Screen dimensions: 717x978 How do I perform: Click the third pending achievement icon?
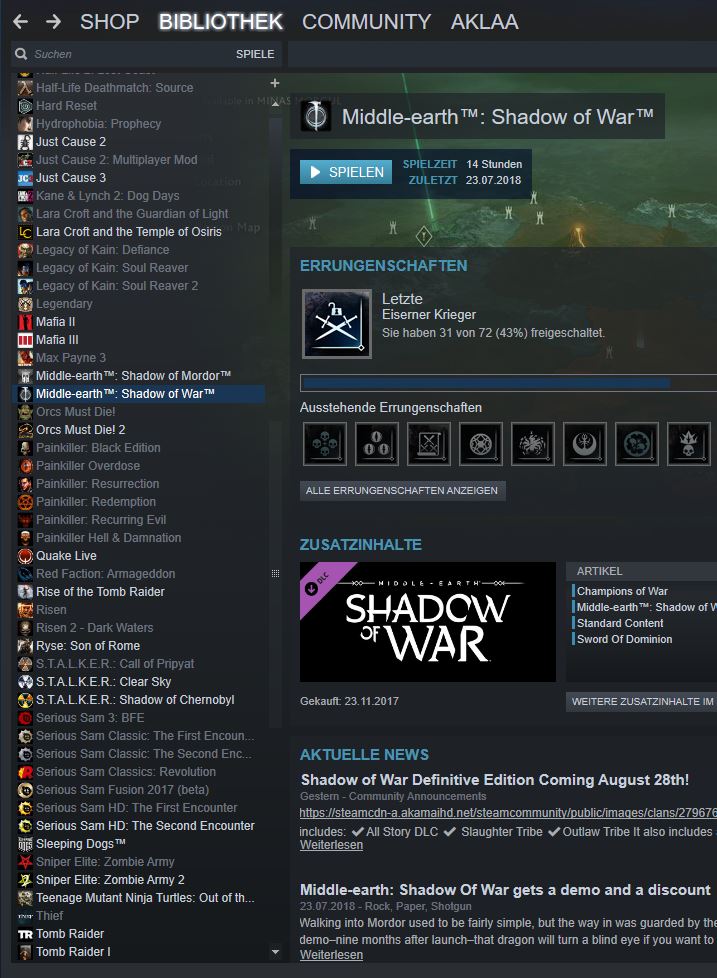[429, 444]
